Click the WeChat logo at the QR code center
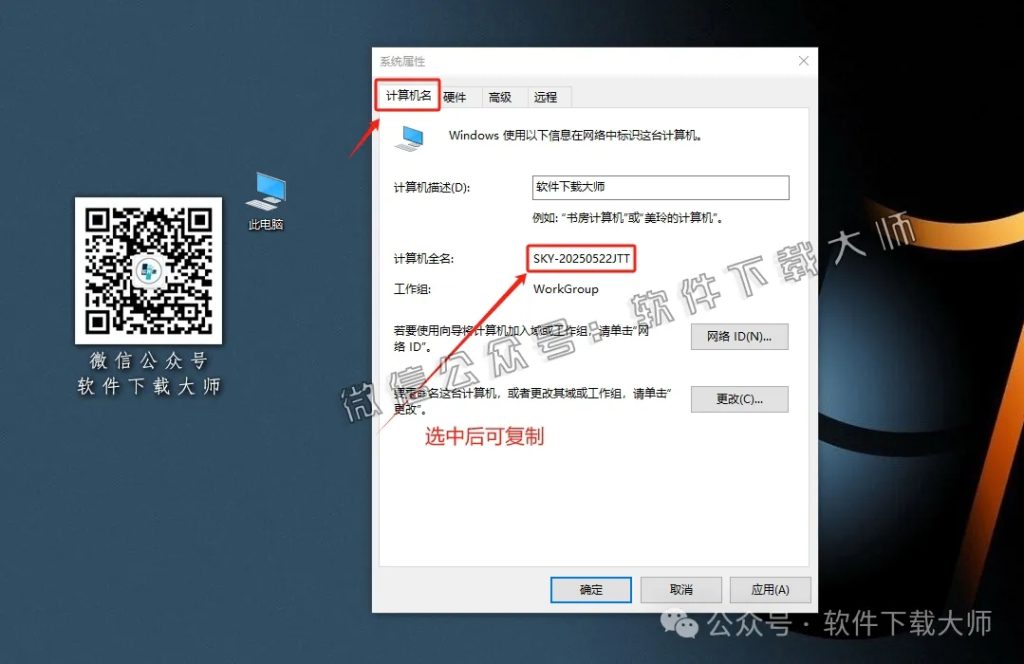The width and height of the screenshot is (1024, 664). point(148,271)
